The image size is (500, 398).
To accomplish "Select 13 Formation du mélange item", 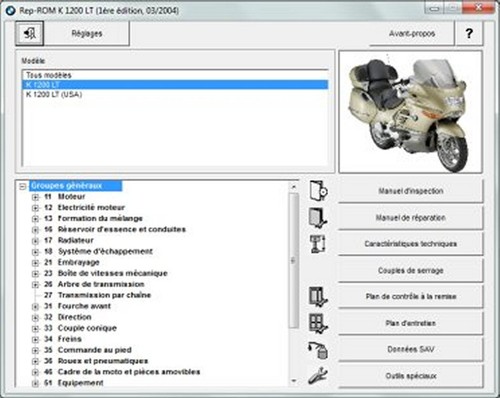I will click(93, 219).
